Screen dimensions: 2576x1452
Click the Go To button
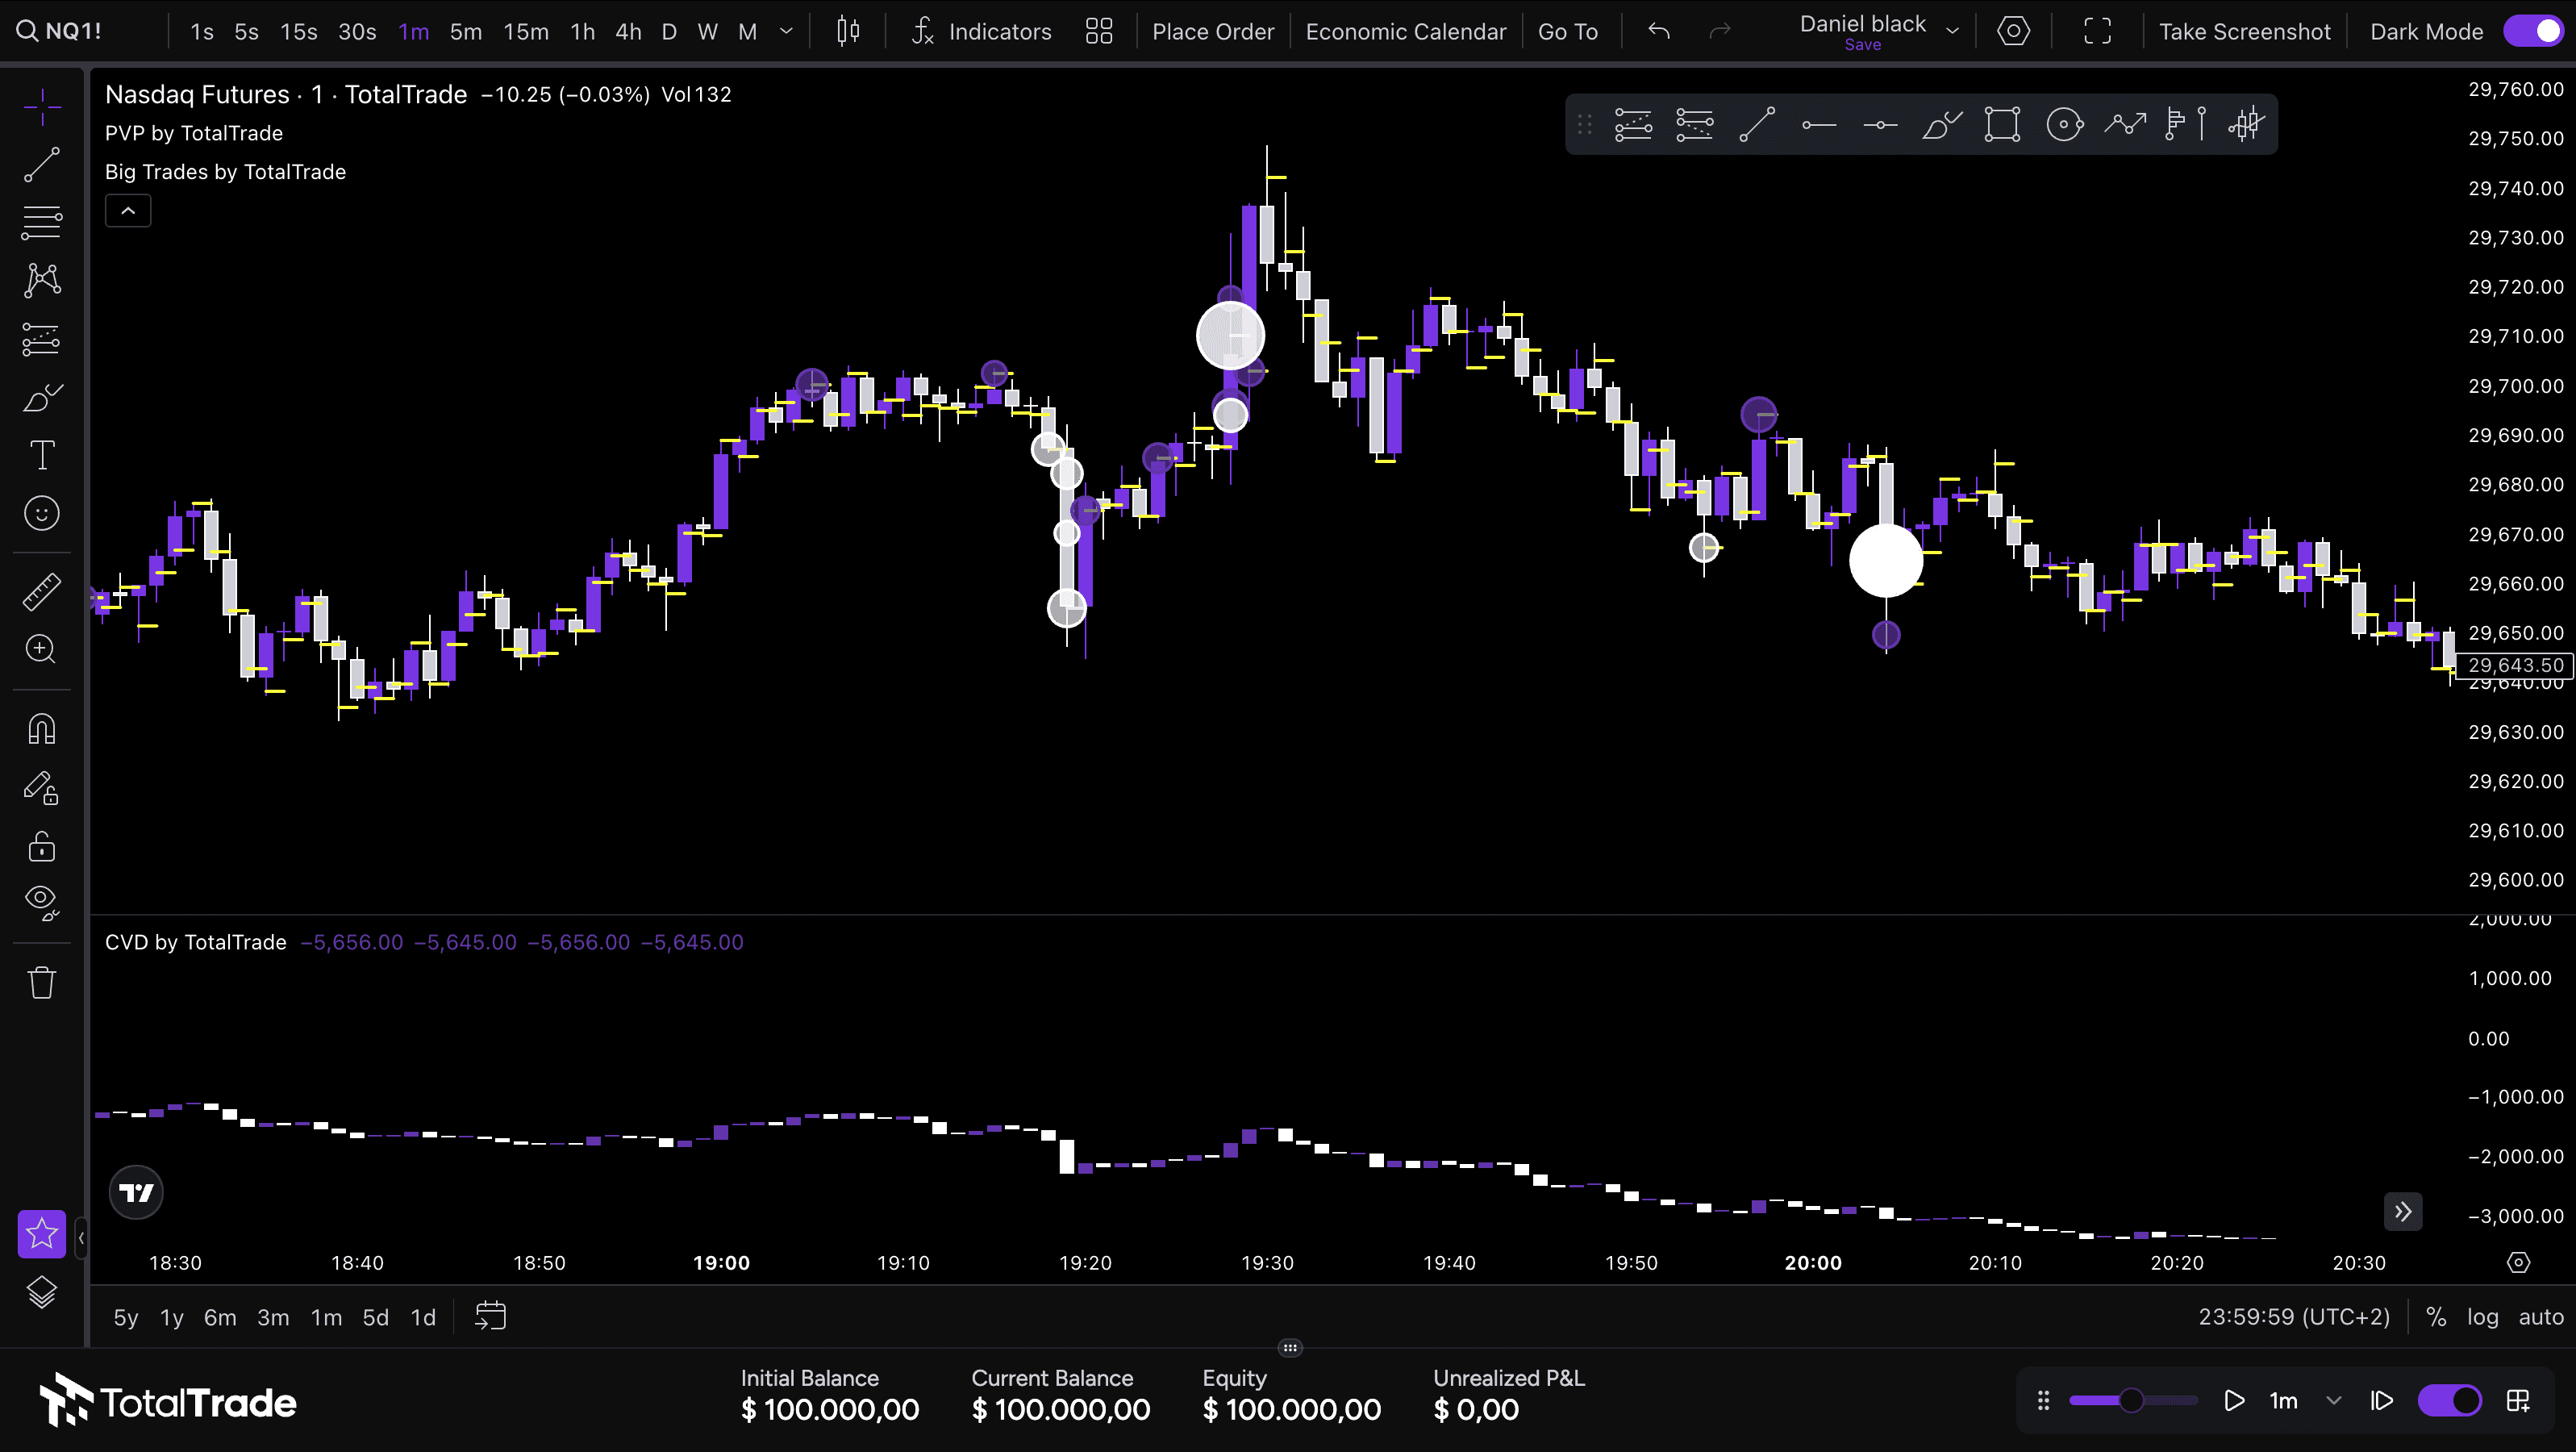(1568, 32)
